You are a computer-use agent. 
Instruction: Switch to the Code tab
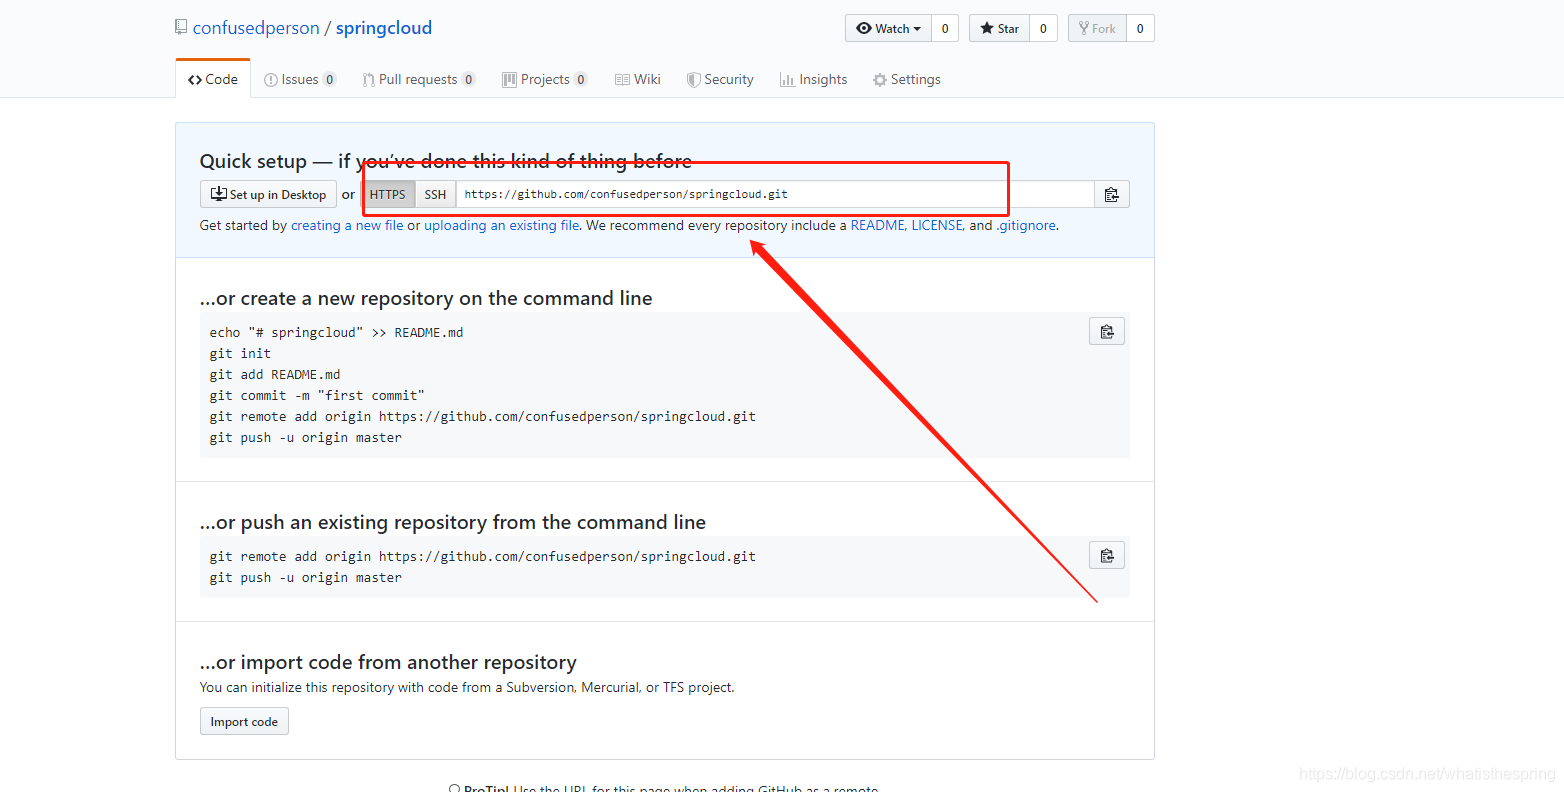[x=213, y=79]
